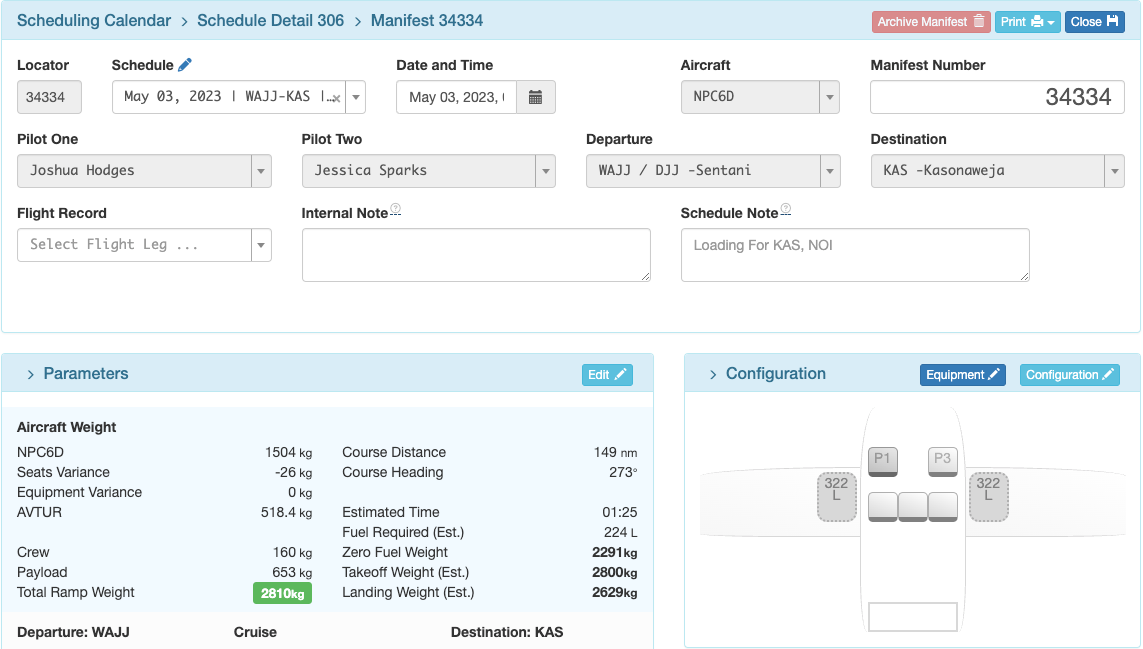This screenshot has width=1143, height=649.
Task: Click the trash icon on Archive Manifest
Action: 978,21
